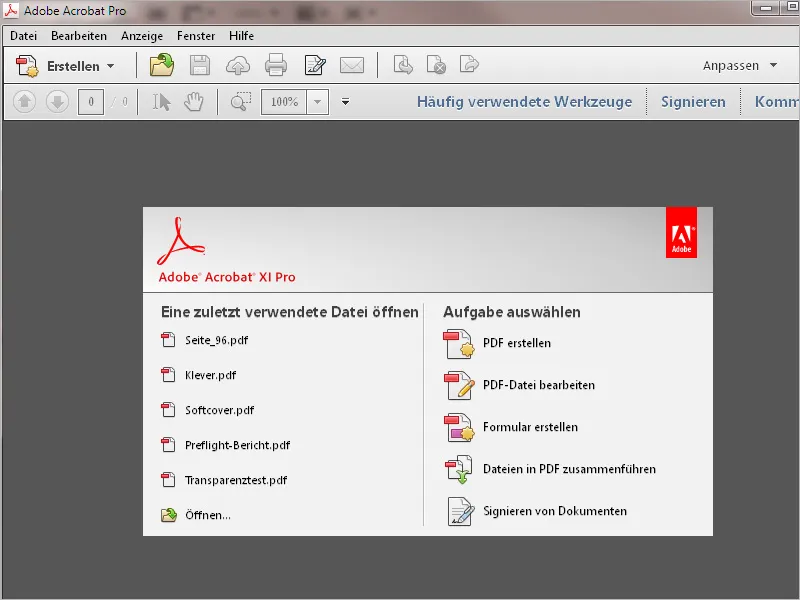Click the save floppy disk icon
Viewport: 800px width, 600px height.
[x=200, y=66]
